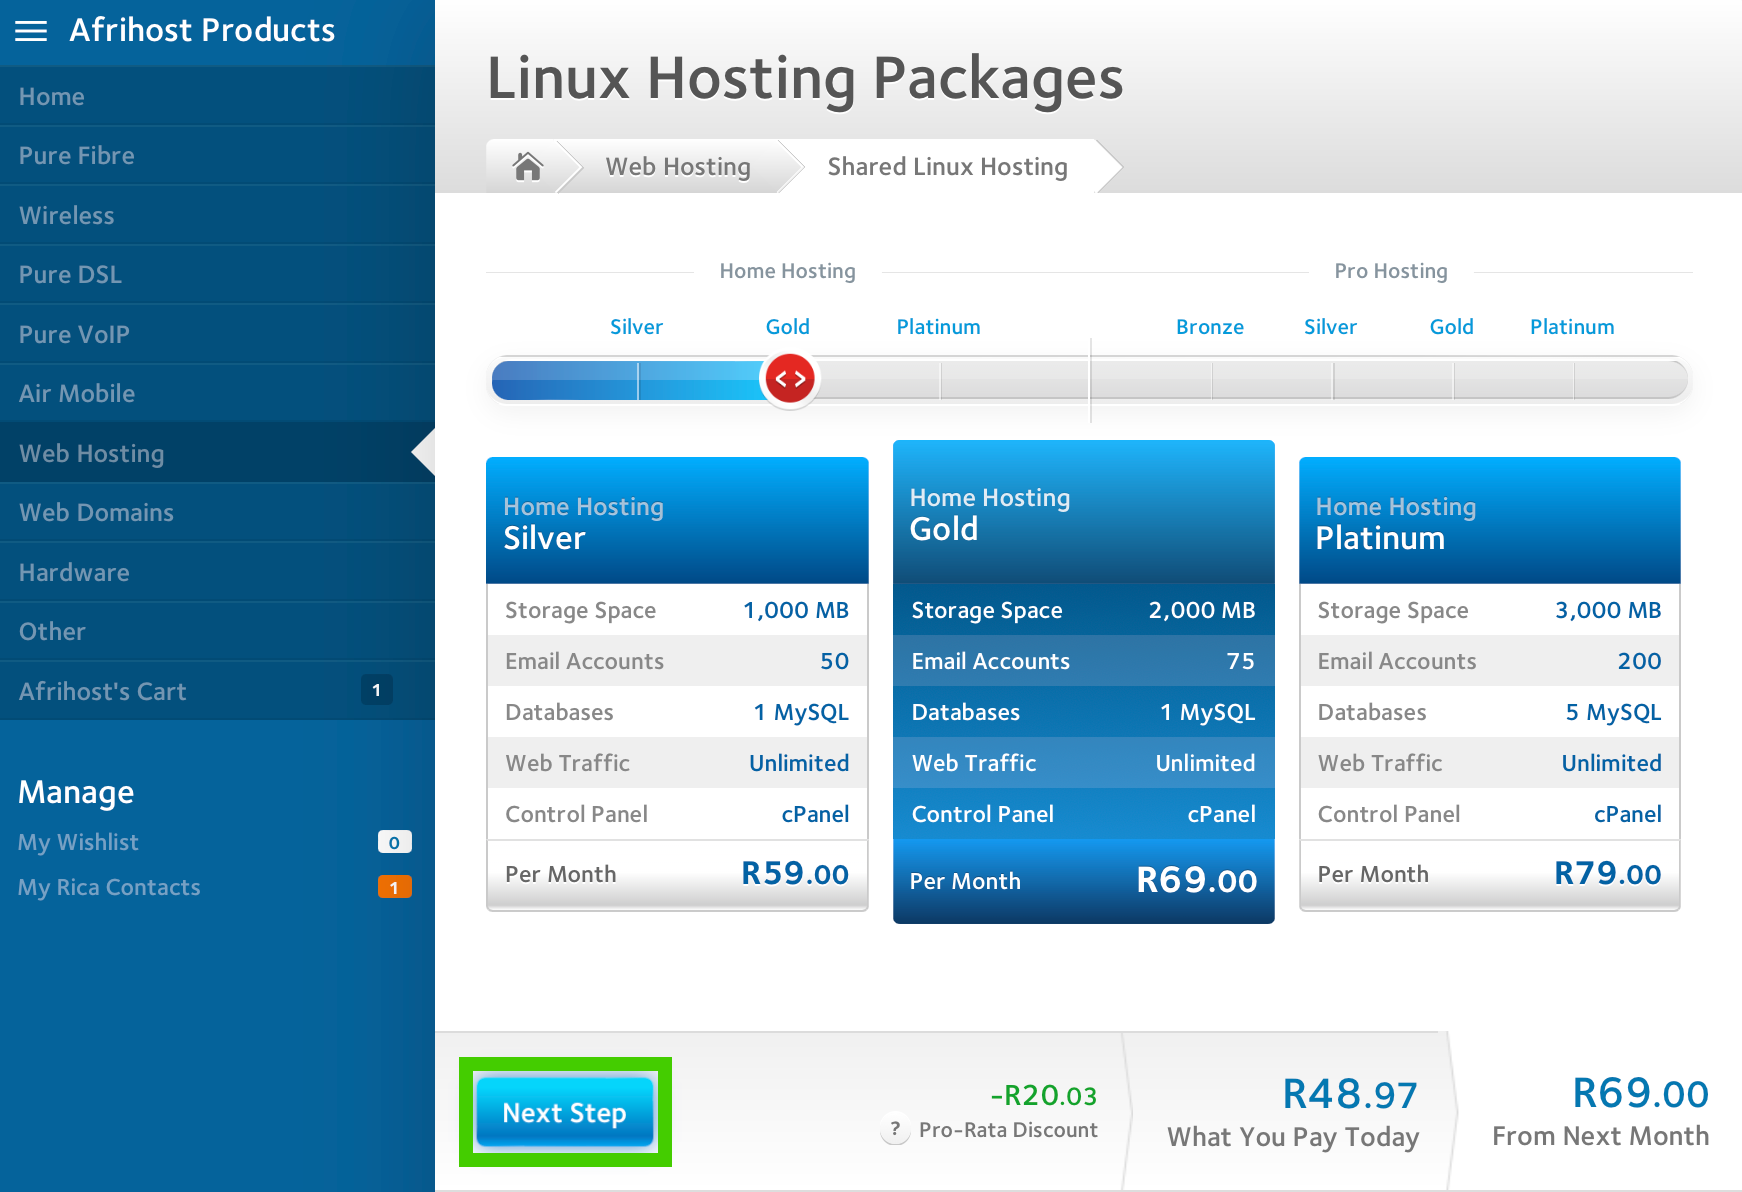The height and width of the screenshot is (1192, 1742).
Task: Open Afrihost's Cart badge
Action: point(376,690)
